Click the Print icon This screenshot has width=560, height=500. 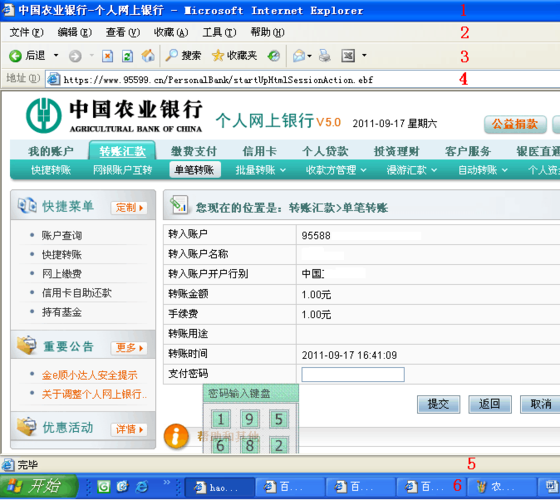tap(325, 56)
